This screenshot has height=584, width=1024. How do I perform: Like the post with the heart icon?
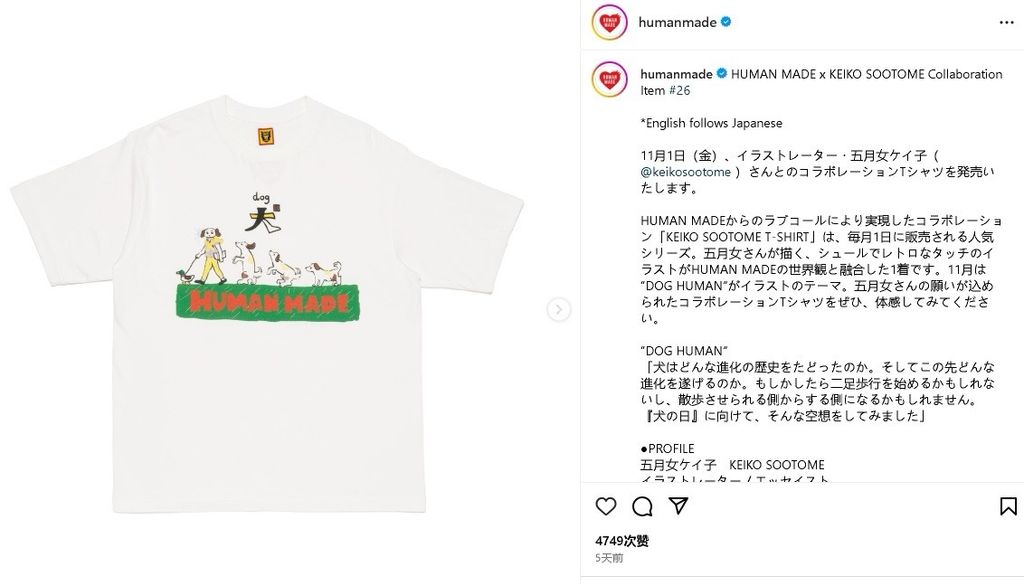[x=606, y=506]
